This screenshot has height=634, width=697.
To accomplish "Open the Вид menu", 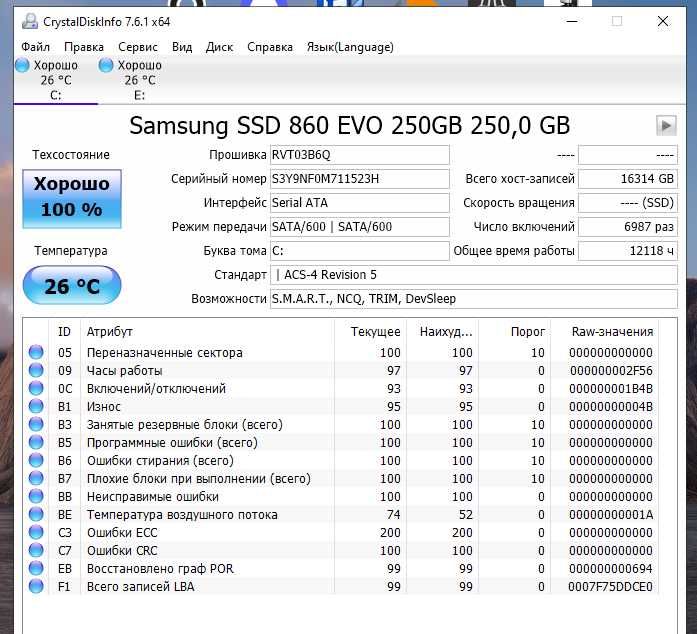I will pos(182,47).
